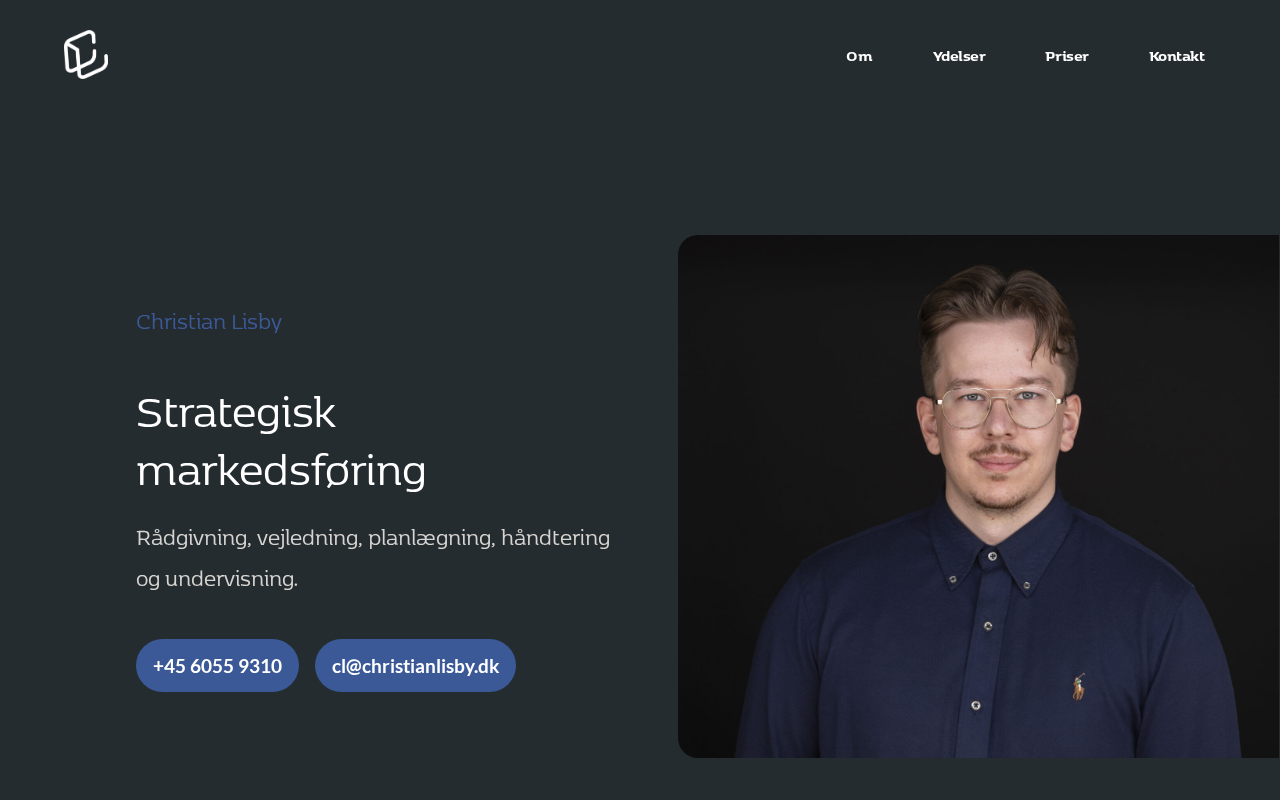Click the word markedsføring in the heading
Screen dimensions: 1280x800
point(281,471)
